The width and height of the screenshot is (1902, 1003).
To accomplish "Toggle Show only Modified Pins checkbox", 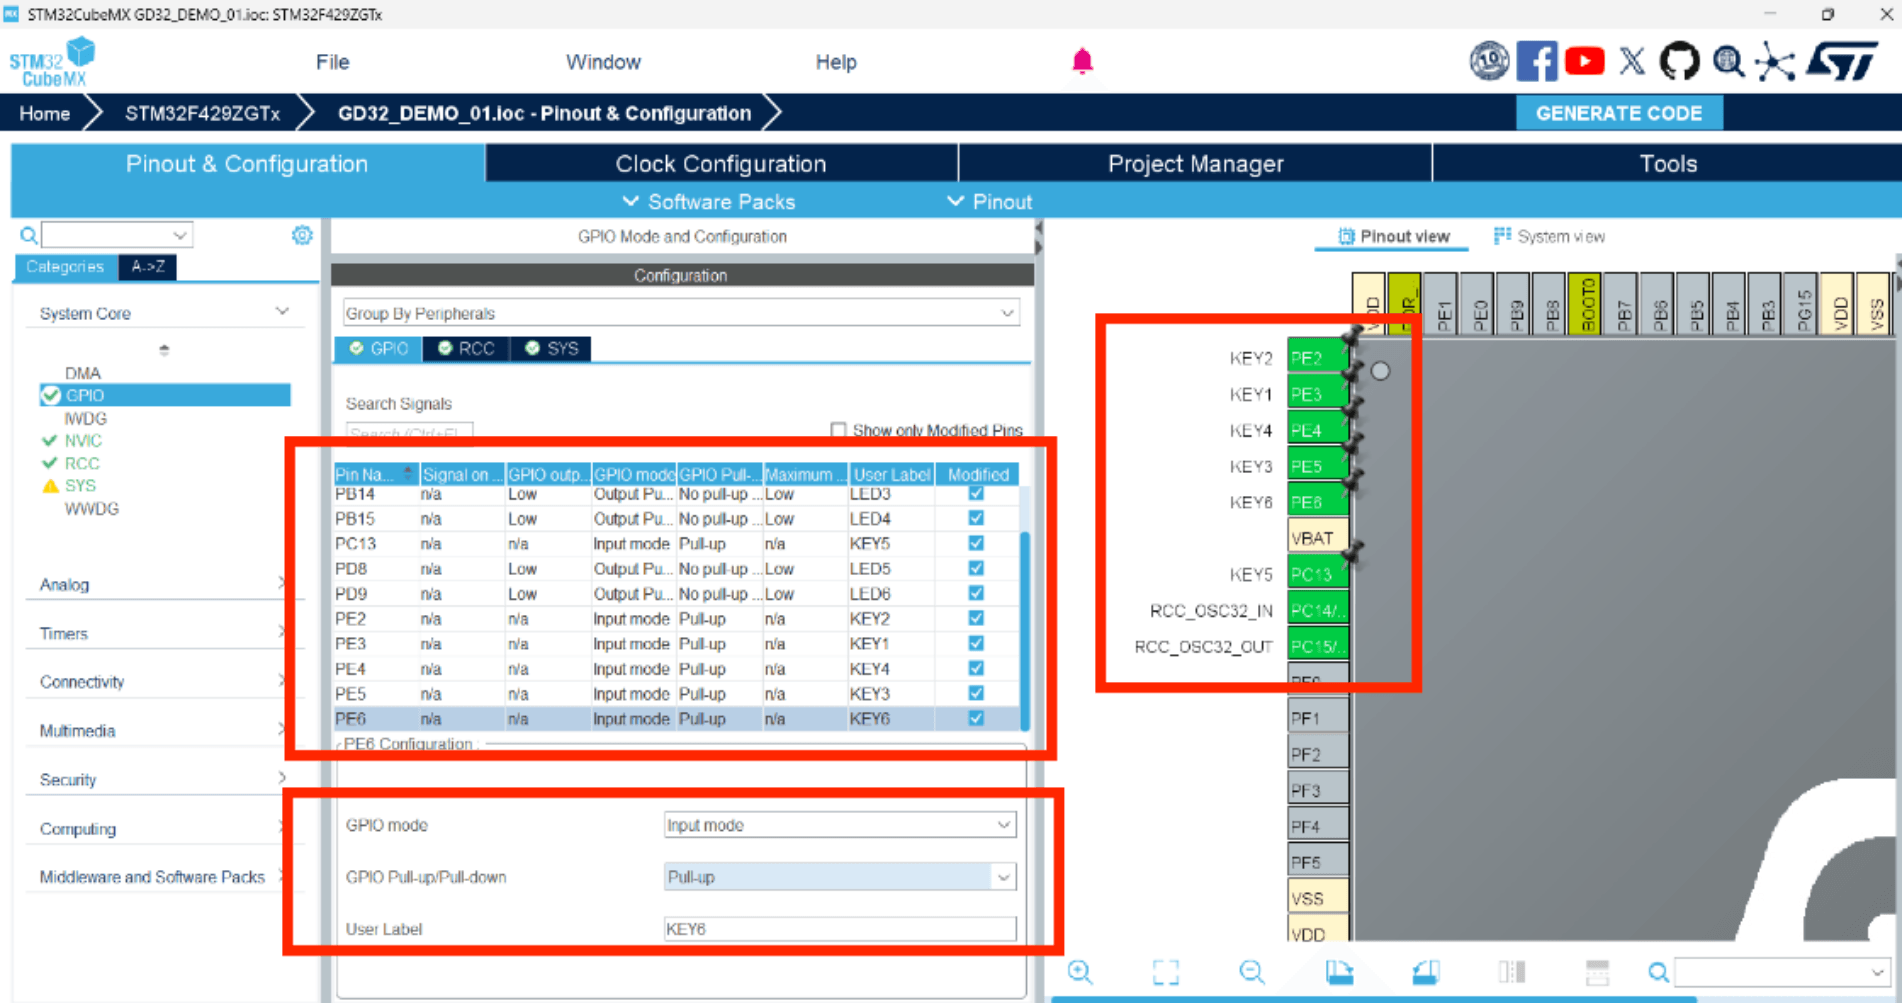I will [838, 430].
